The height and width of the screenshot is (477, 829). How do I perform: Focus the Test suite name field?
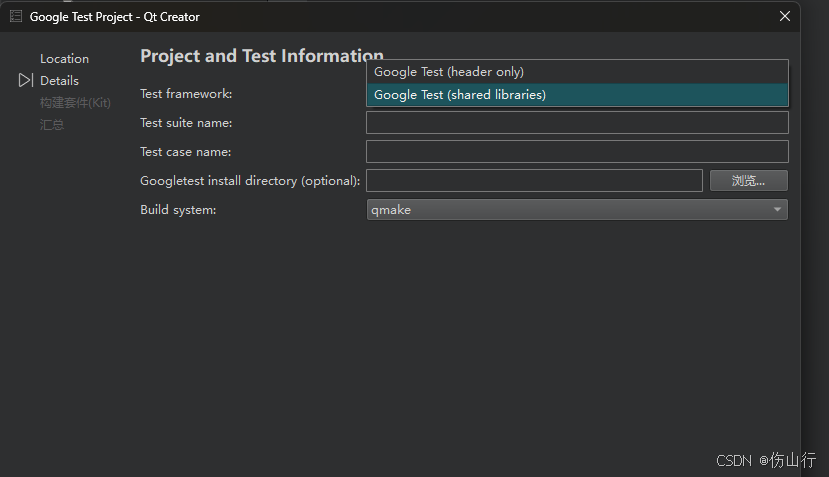pyautogui.click(x=577, y=123)
